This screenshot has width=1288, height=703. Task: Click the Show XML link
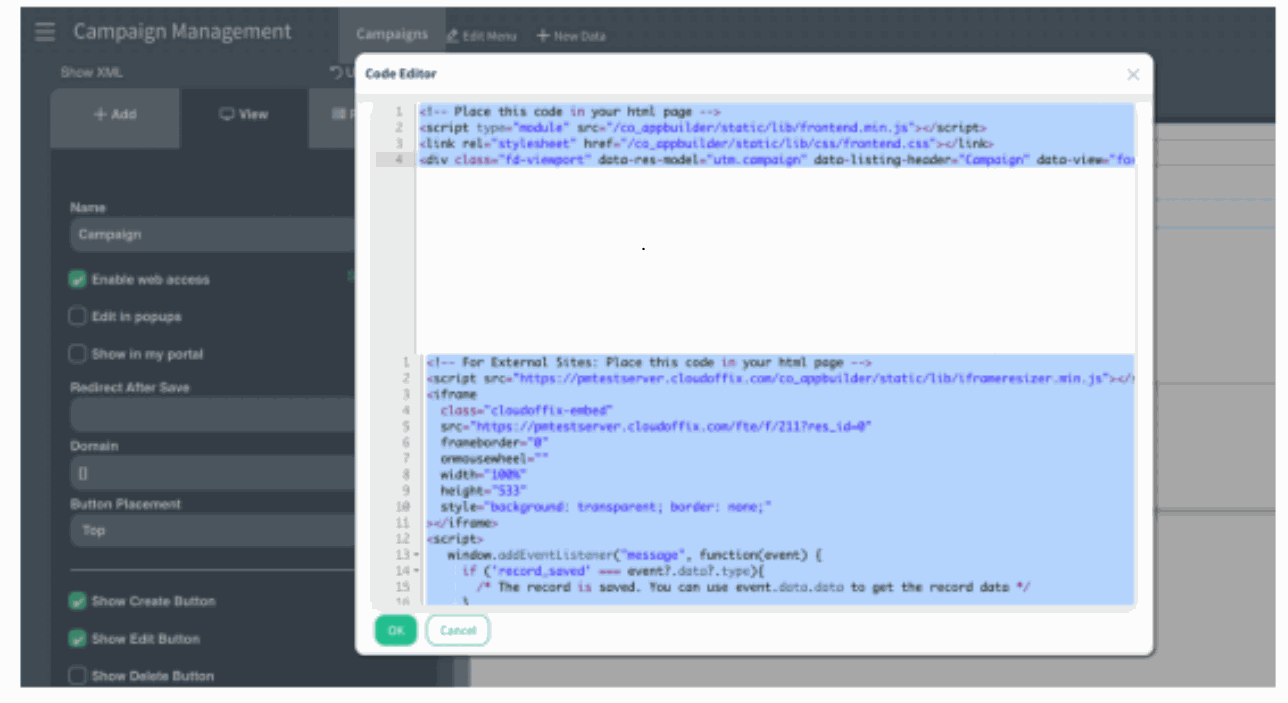(x=91, y=73)
